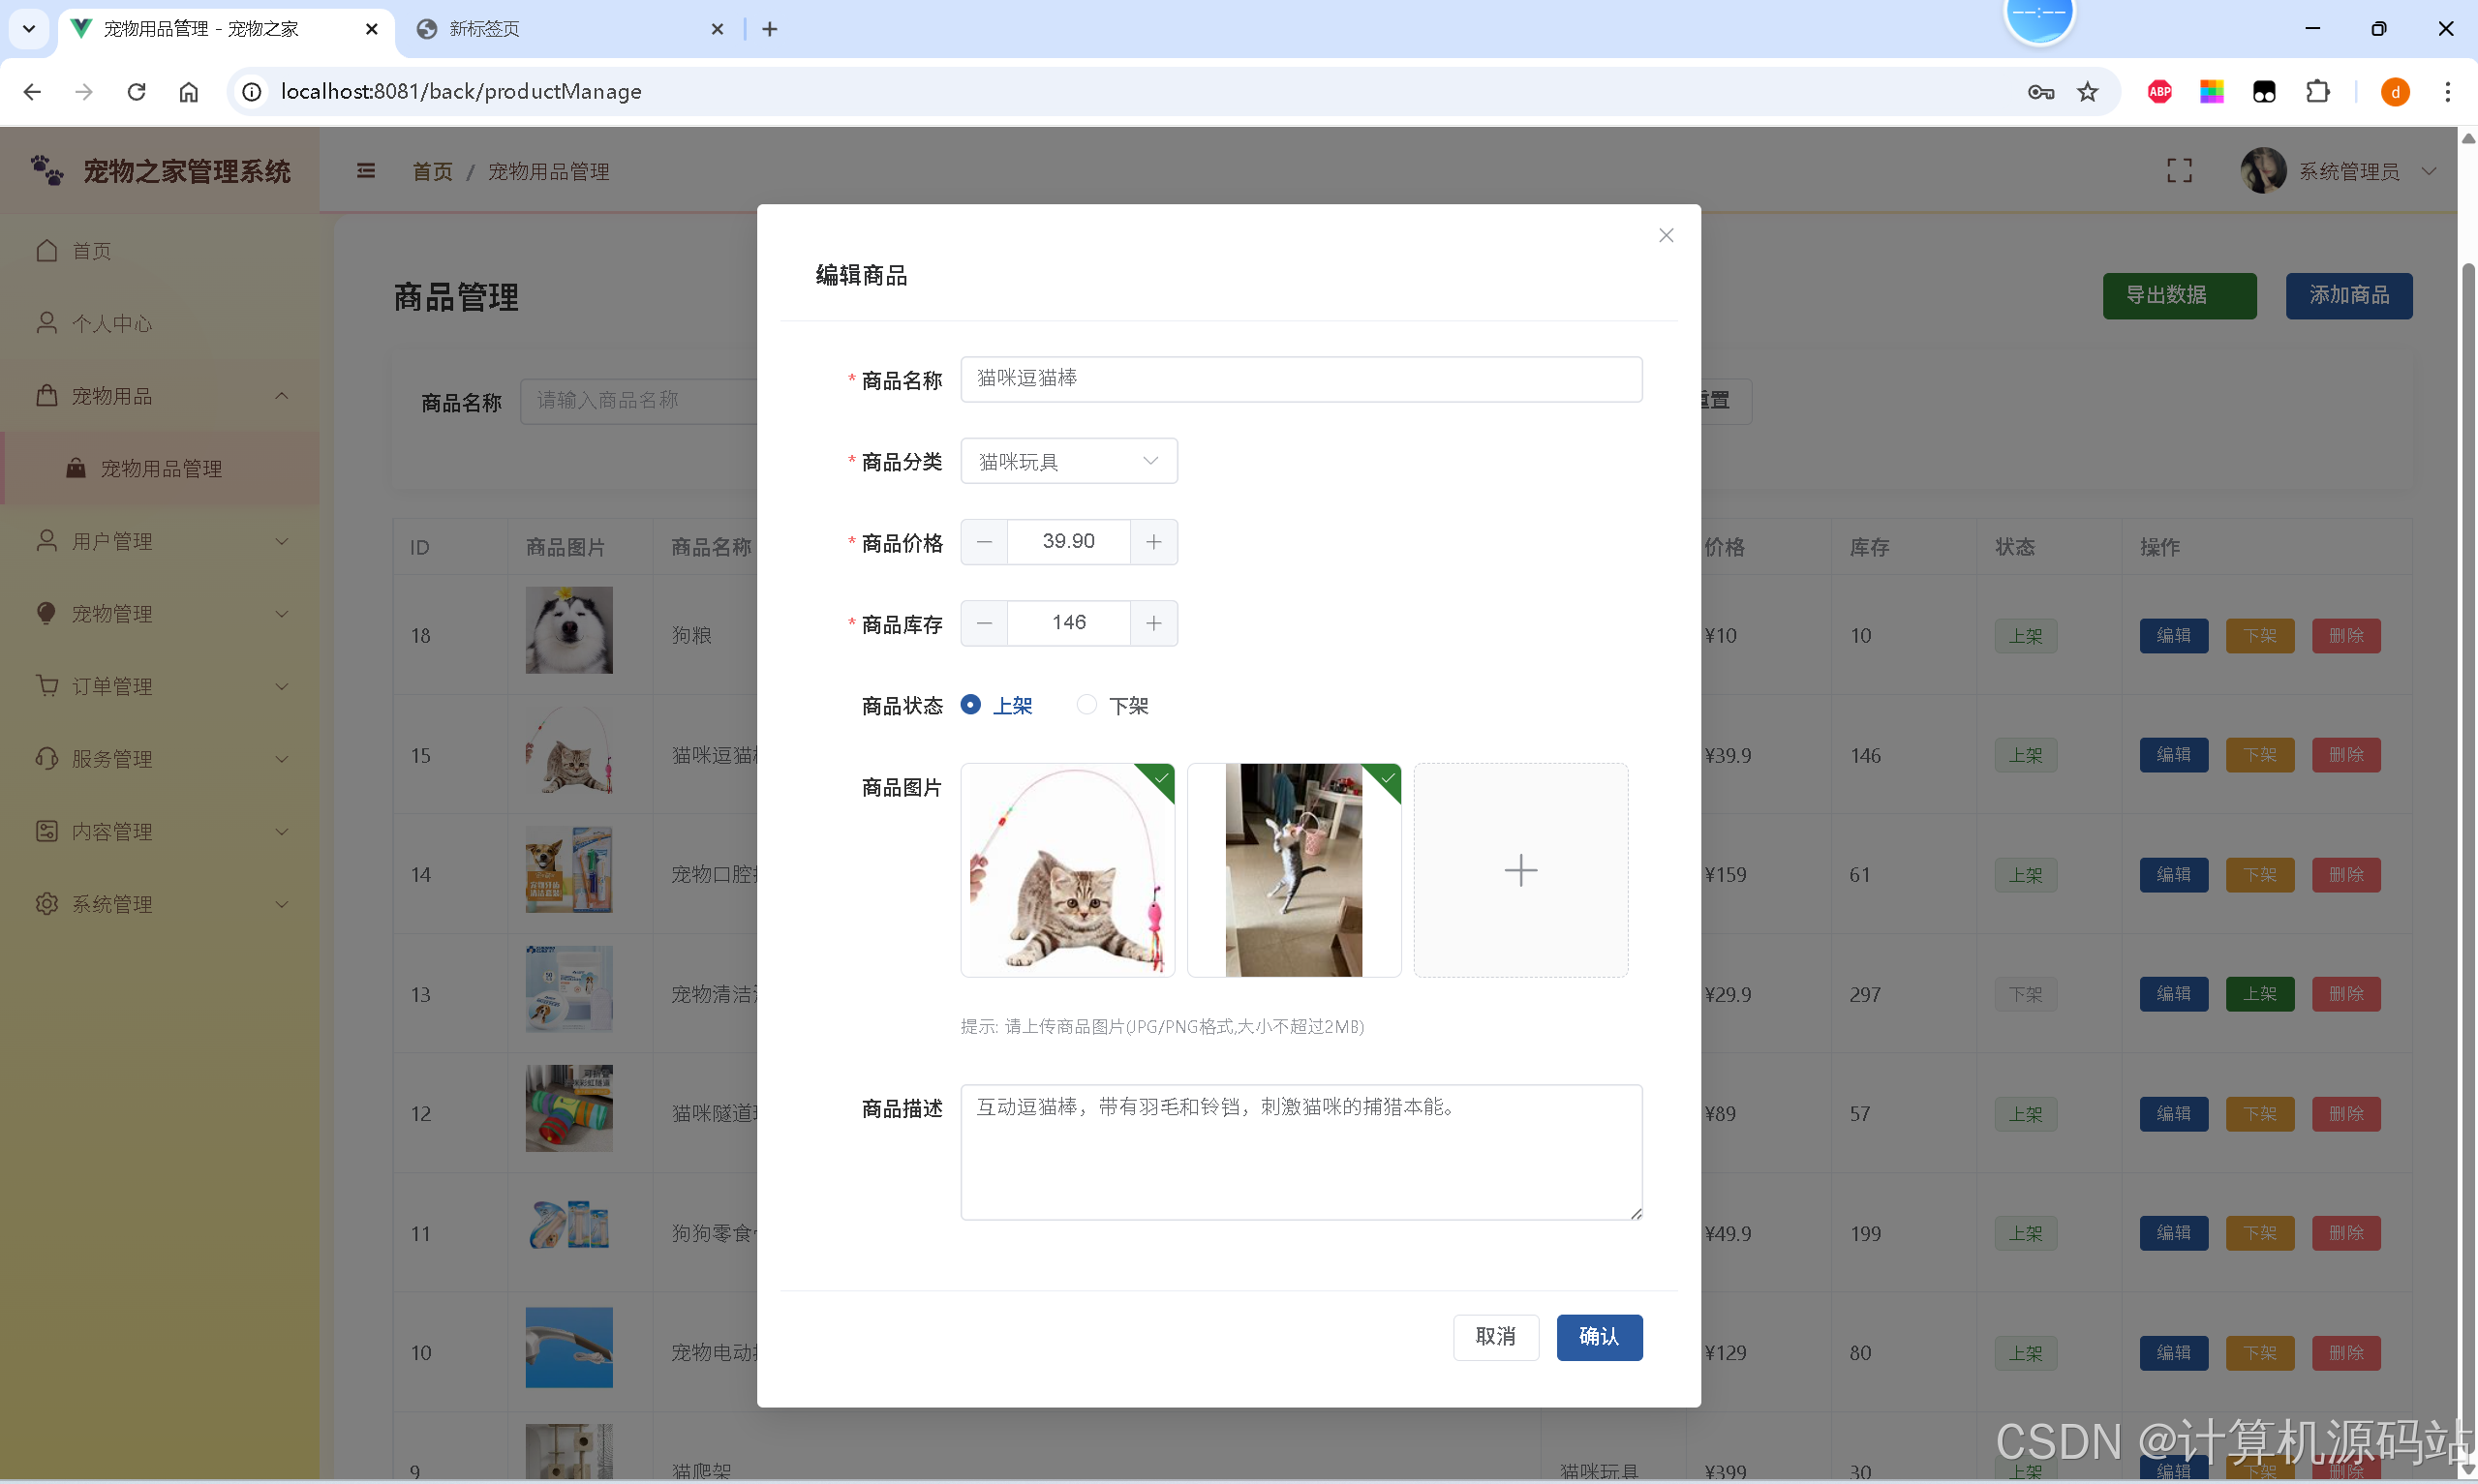Select the 上架 radio button
The height and width of the screenshot is (1484, 2478).
pyautogui.click(x=970, y=705)
